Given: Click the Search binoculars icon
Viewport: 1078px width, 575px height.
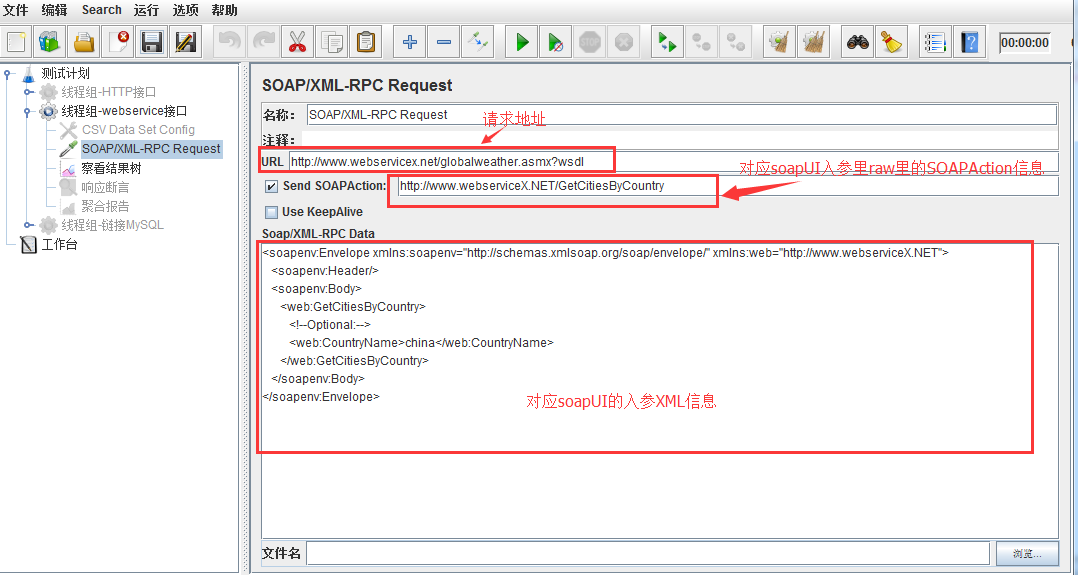Looking at the screenshot, I should pyautogui.click(x=857, y=43).
